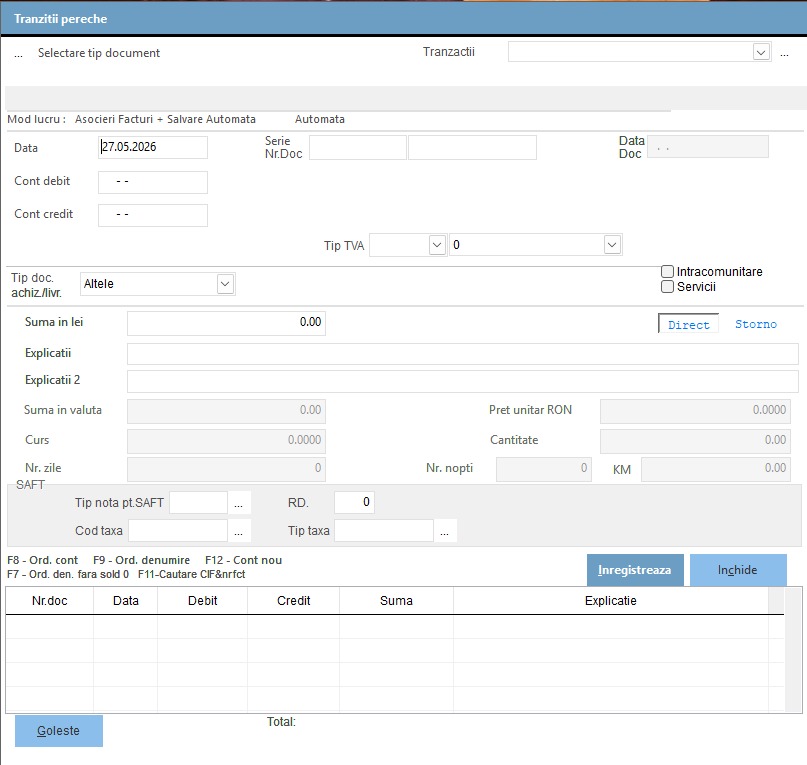The width and height of the screenshot is (807, 765).
Task: Open the Tip taxa lookup ellipsis
Action: coord(445,531)
